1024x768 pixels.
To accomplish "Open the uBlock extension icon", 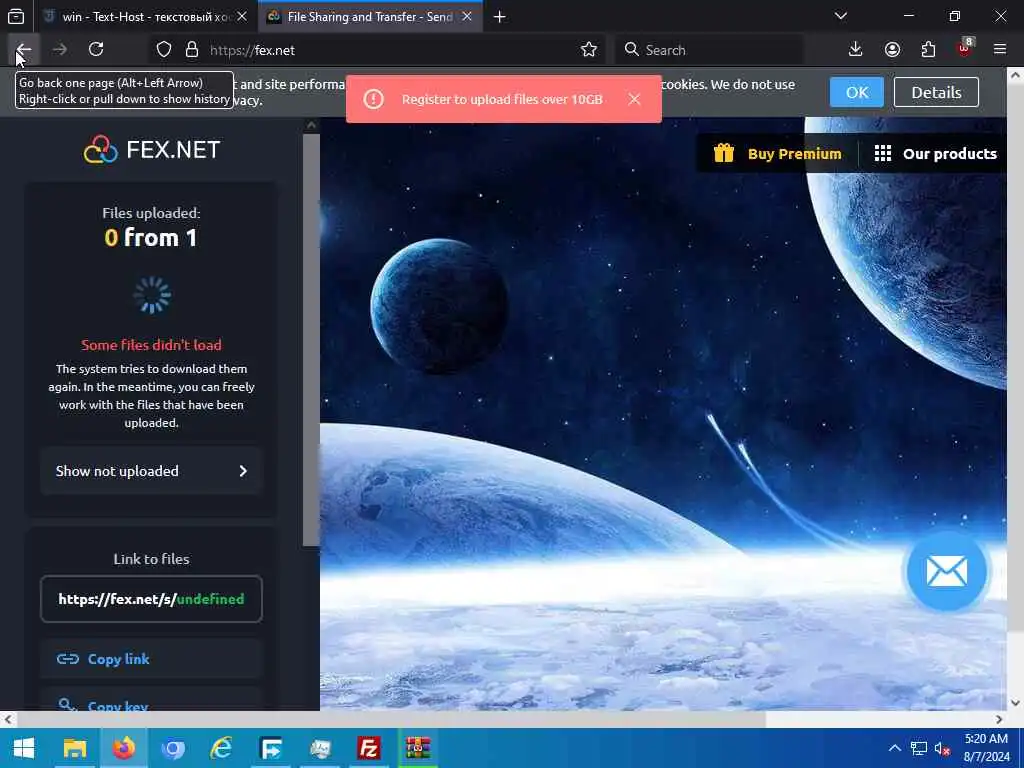I will (965, 48).
